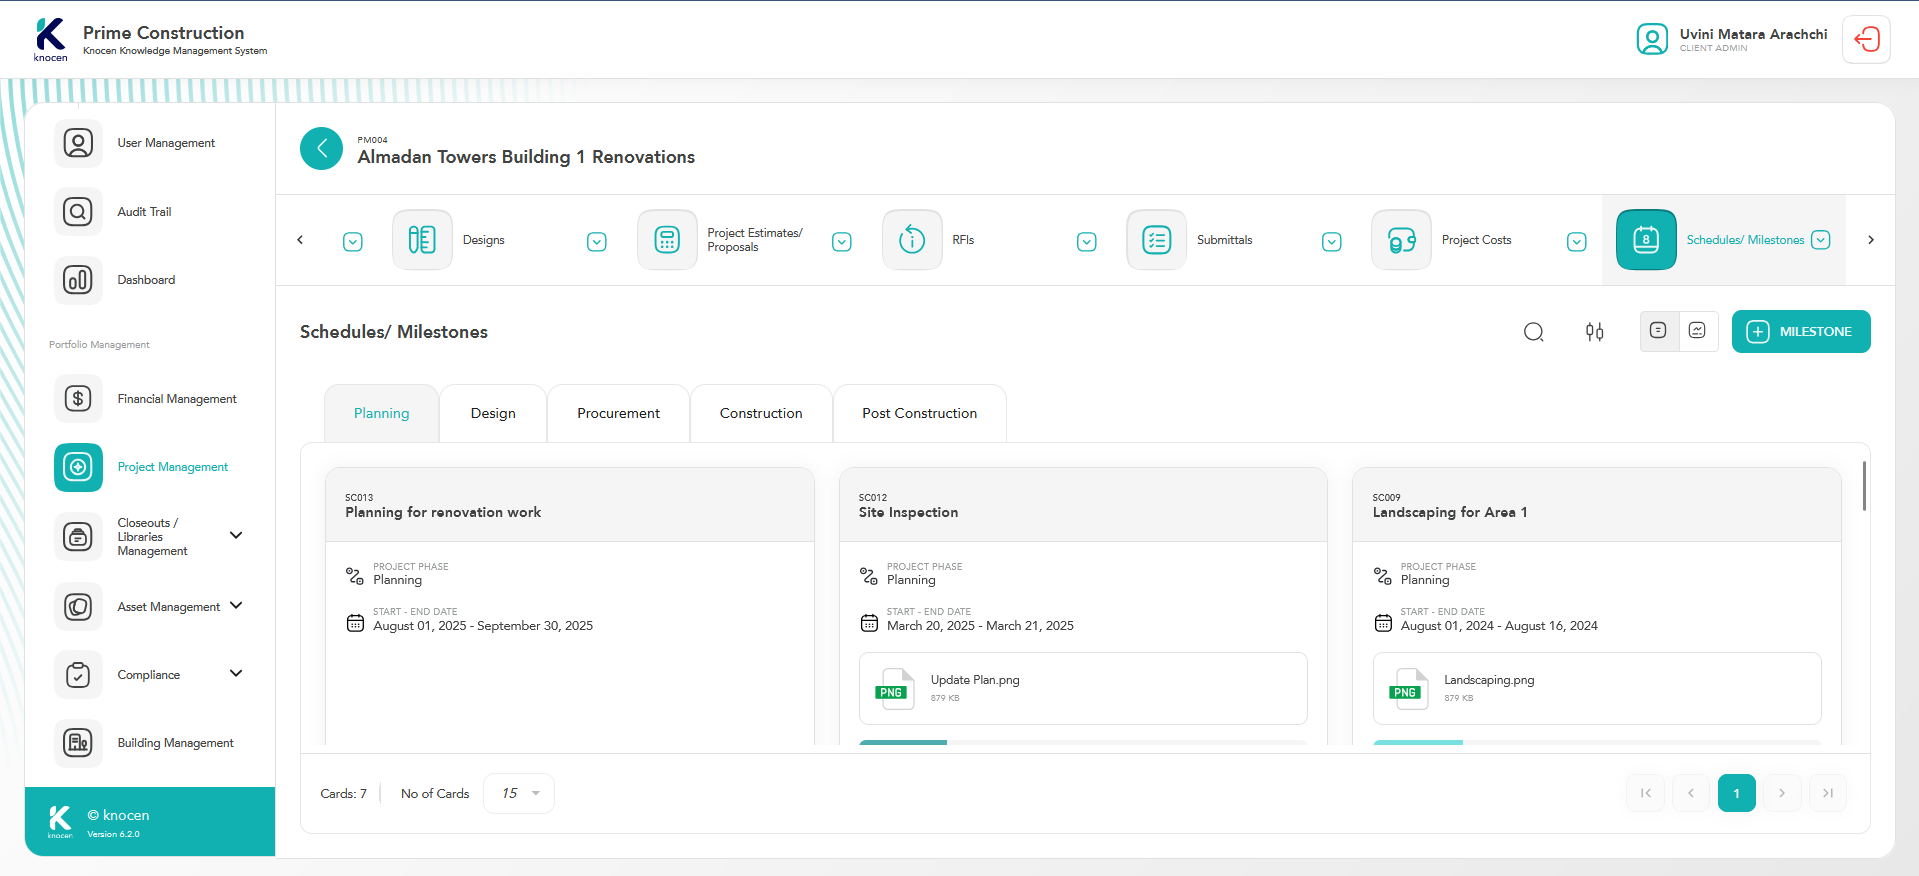Select the Procurement tab
Screen dimensions: 1919x876
[618, 413]
